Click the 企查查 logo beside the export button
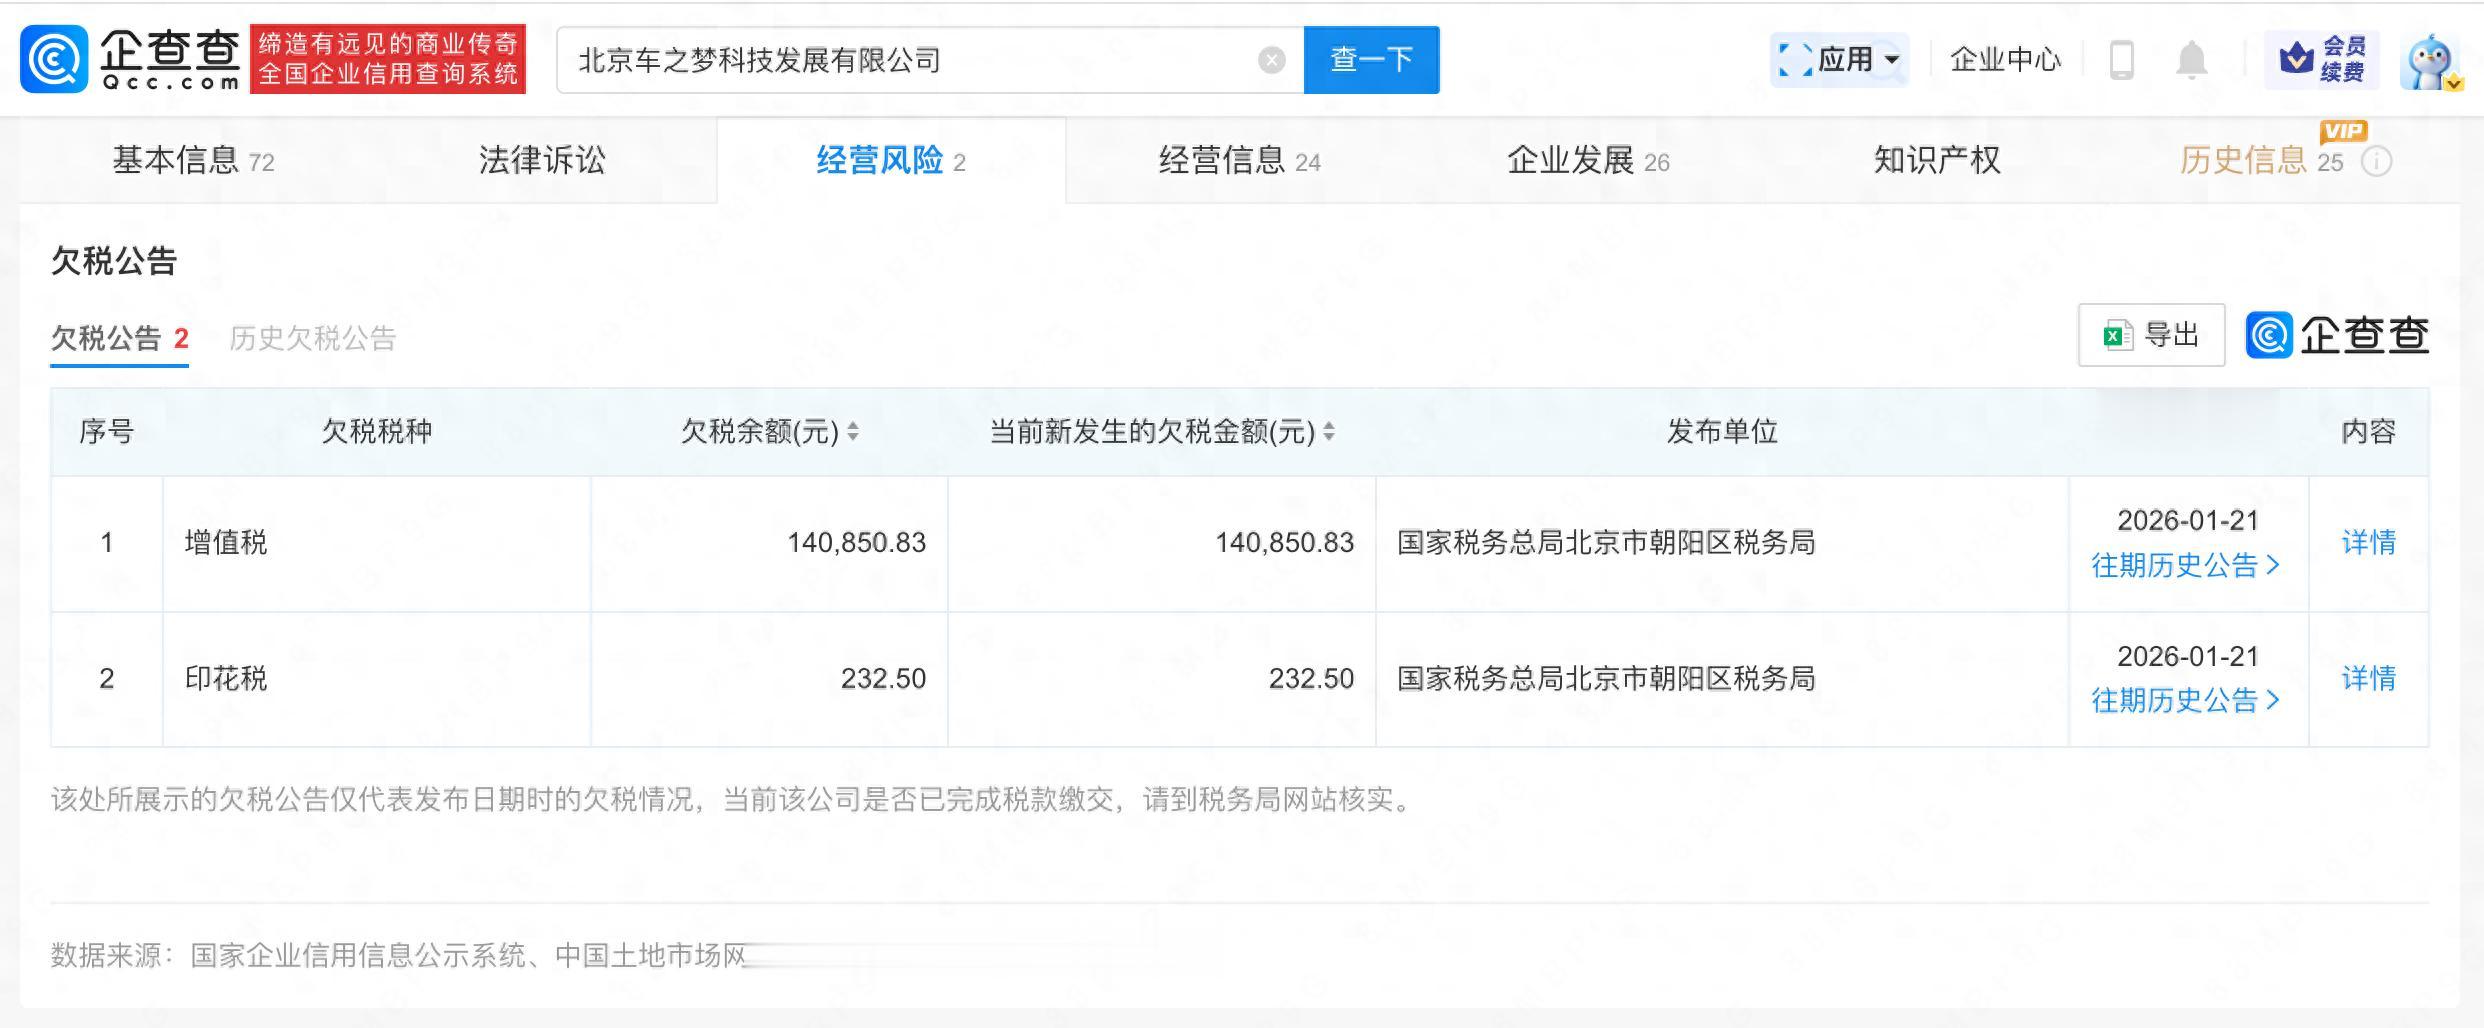Screen dimensions: 2484x1028 pyautogui.click(x=2337, y=335)
